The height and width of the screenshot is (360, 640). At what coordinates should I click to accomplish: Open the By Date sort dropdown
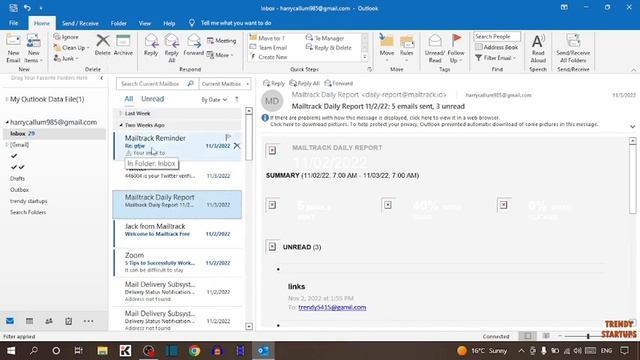click(214, 100)
